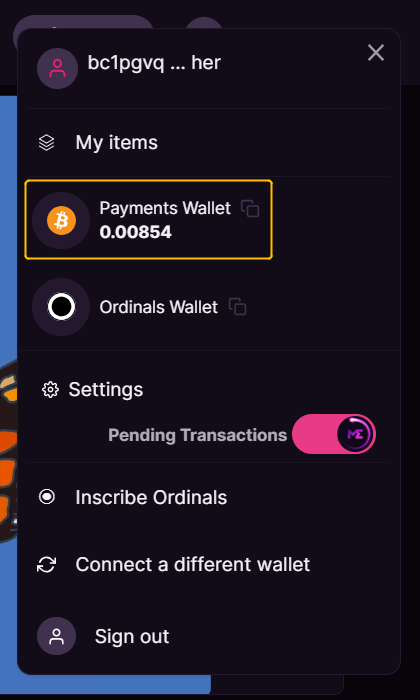Click the My items layers icon
Image resolution: width=420 pixels, height=700 pixels.
[46, 143]
